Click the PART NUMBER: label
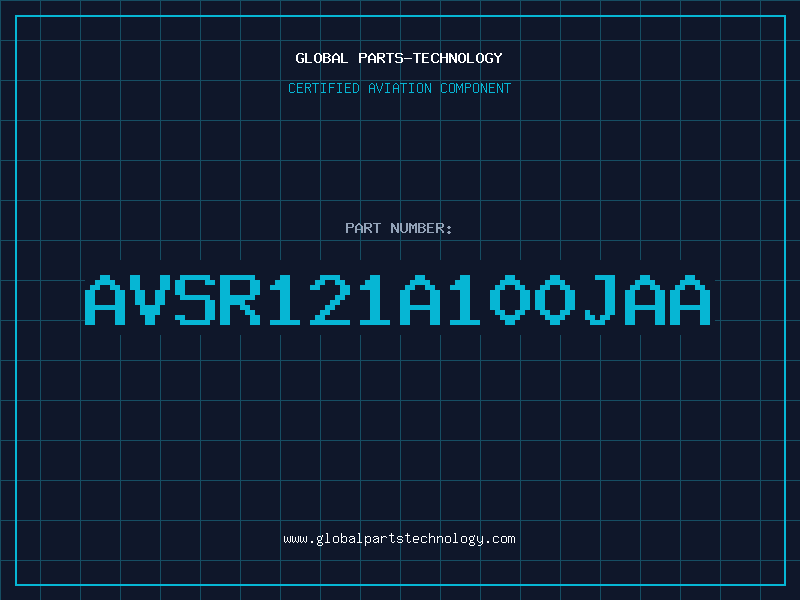Viewport: 800px width, 600px height. point(398,228)
